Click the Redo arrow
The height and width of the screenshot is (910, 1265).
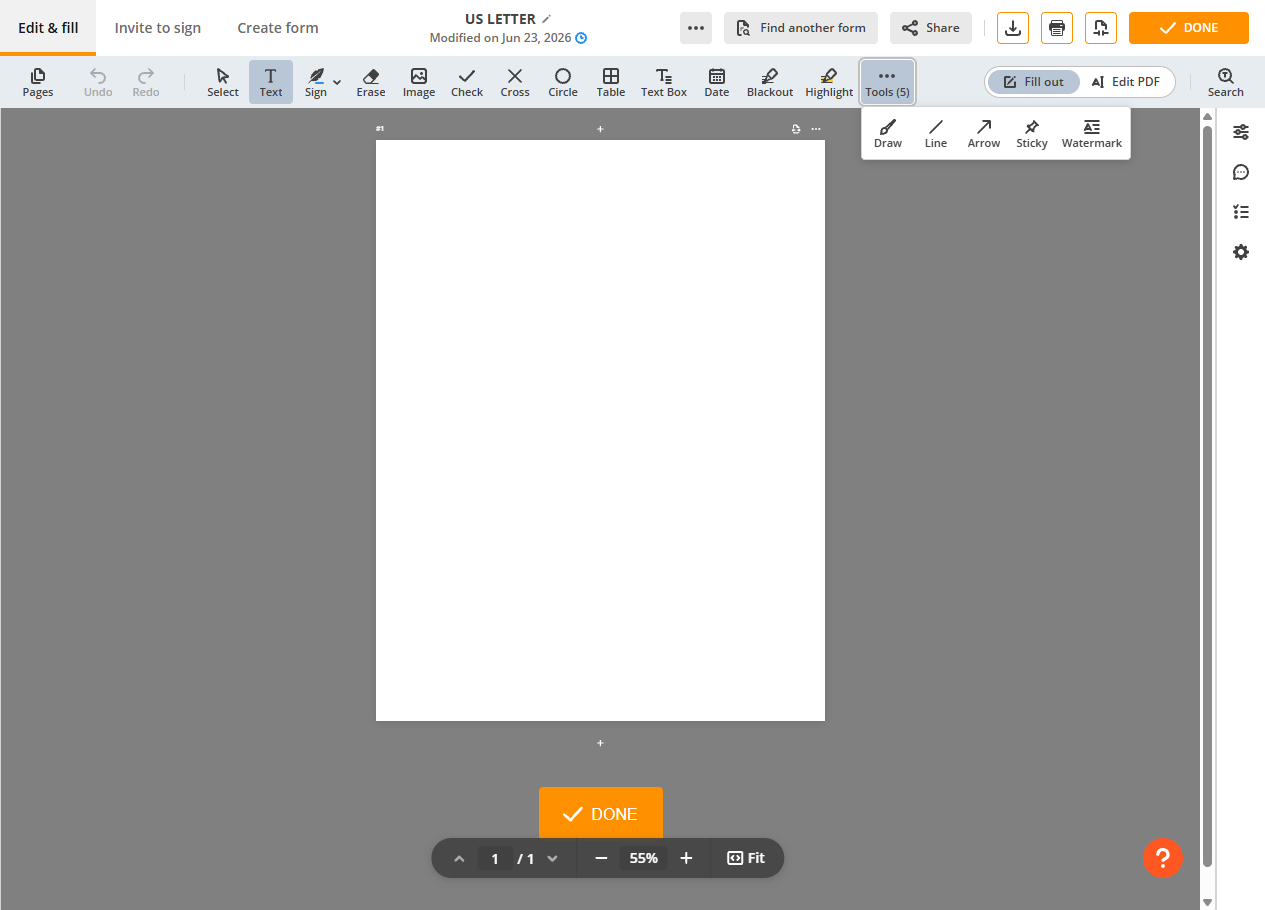pos(146,82)
